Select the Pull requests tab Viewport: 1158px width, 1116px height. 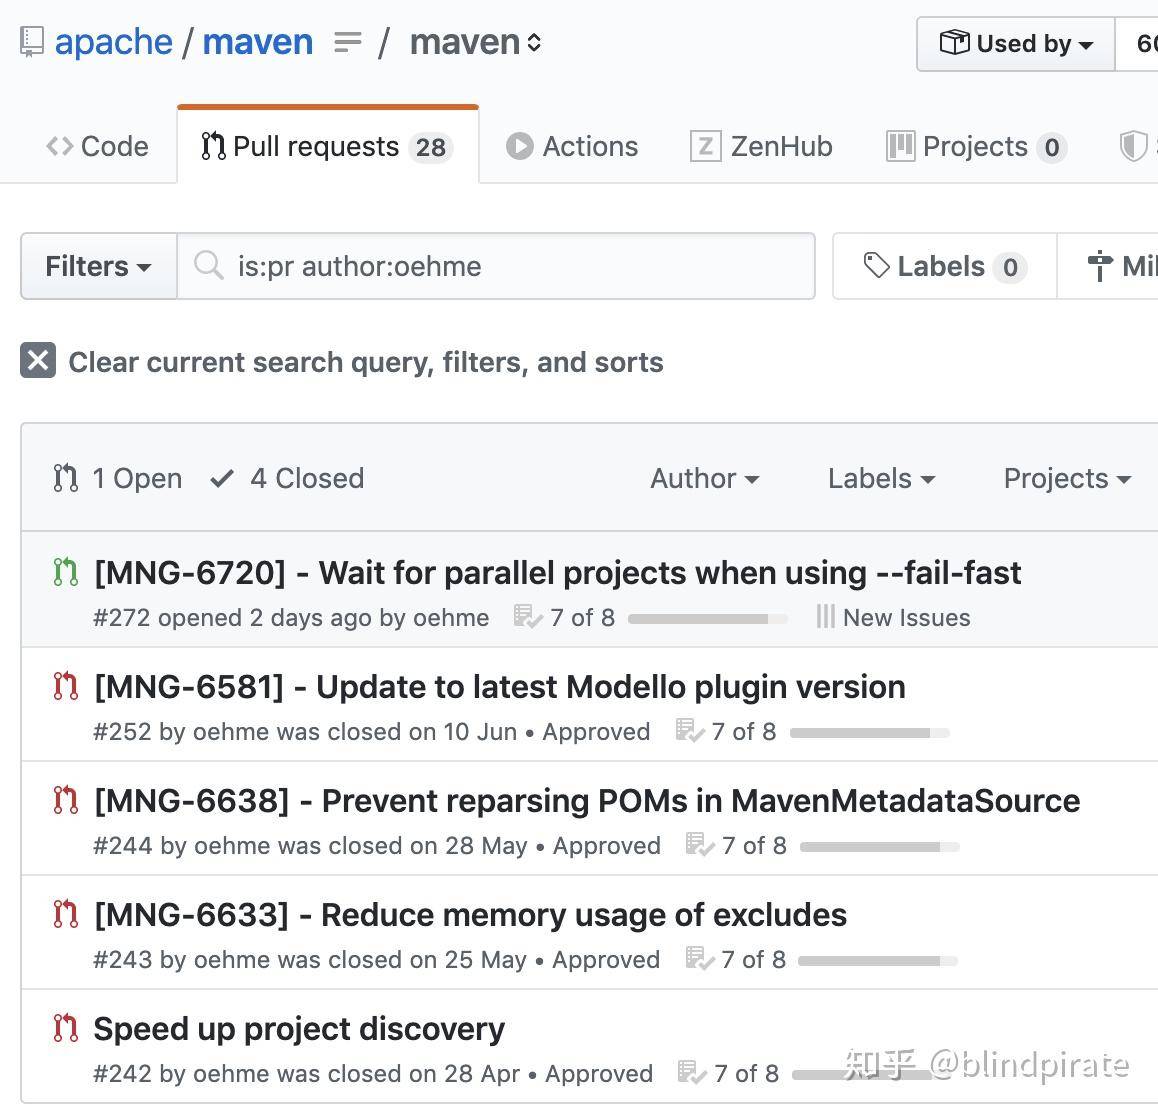[328, 146]
